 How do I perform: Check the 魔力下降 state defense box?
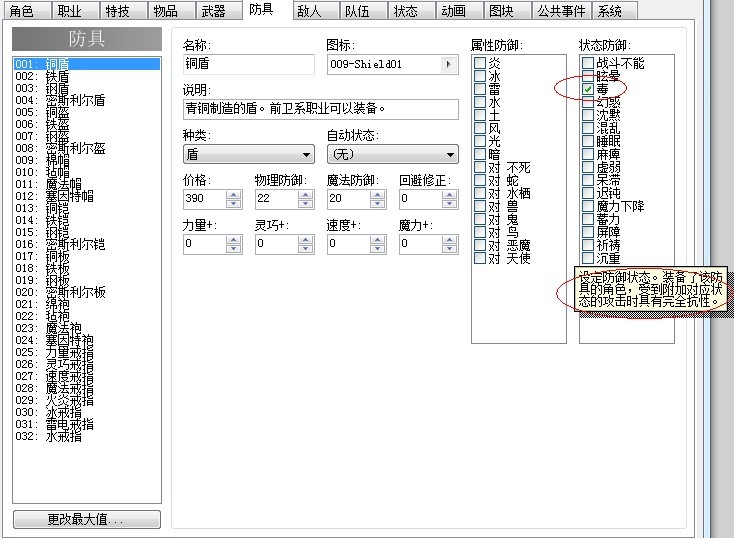click(588, 206)
